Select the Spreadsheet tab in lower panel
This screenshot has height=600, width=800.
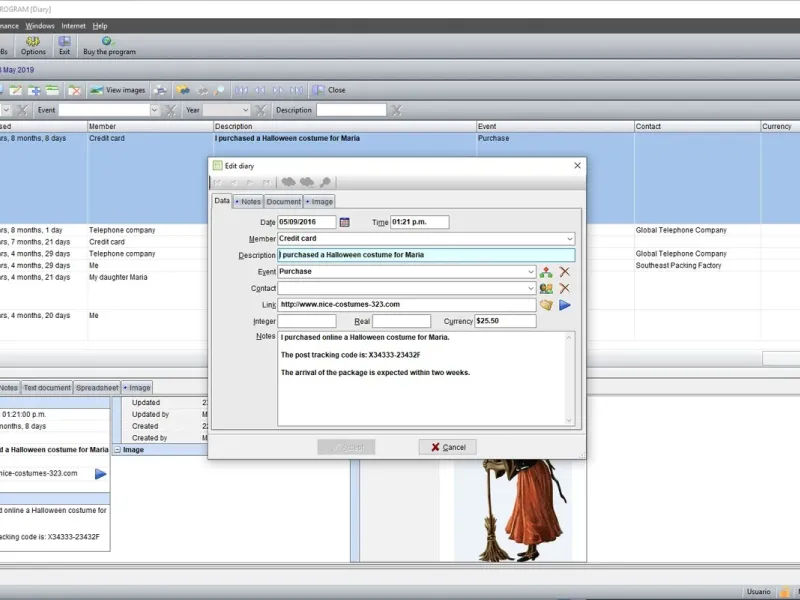[x=97, y=388]
